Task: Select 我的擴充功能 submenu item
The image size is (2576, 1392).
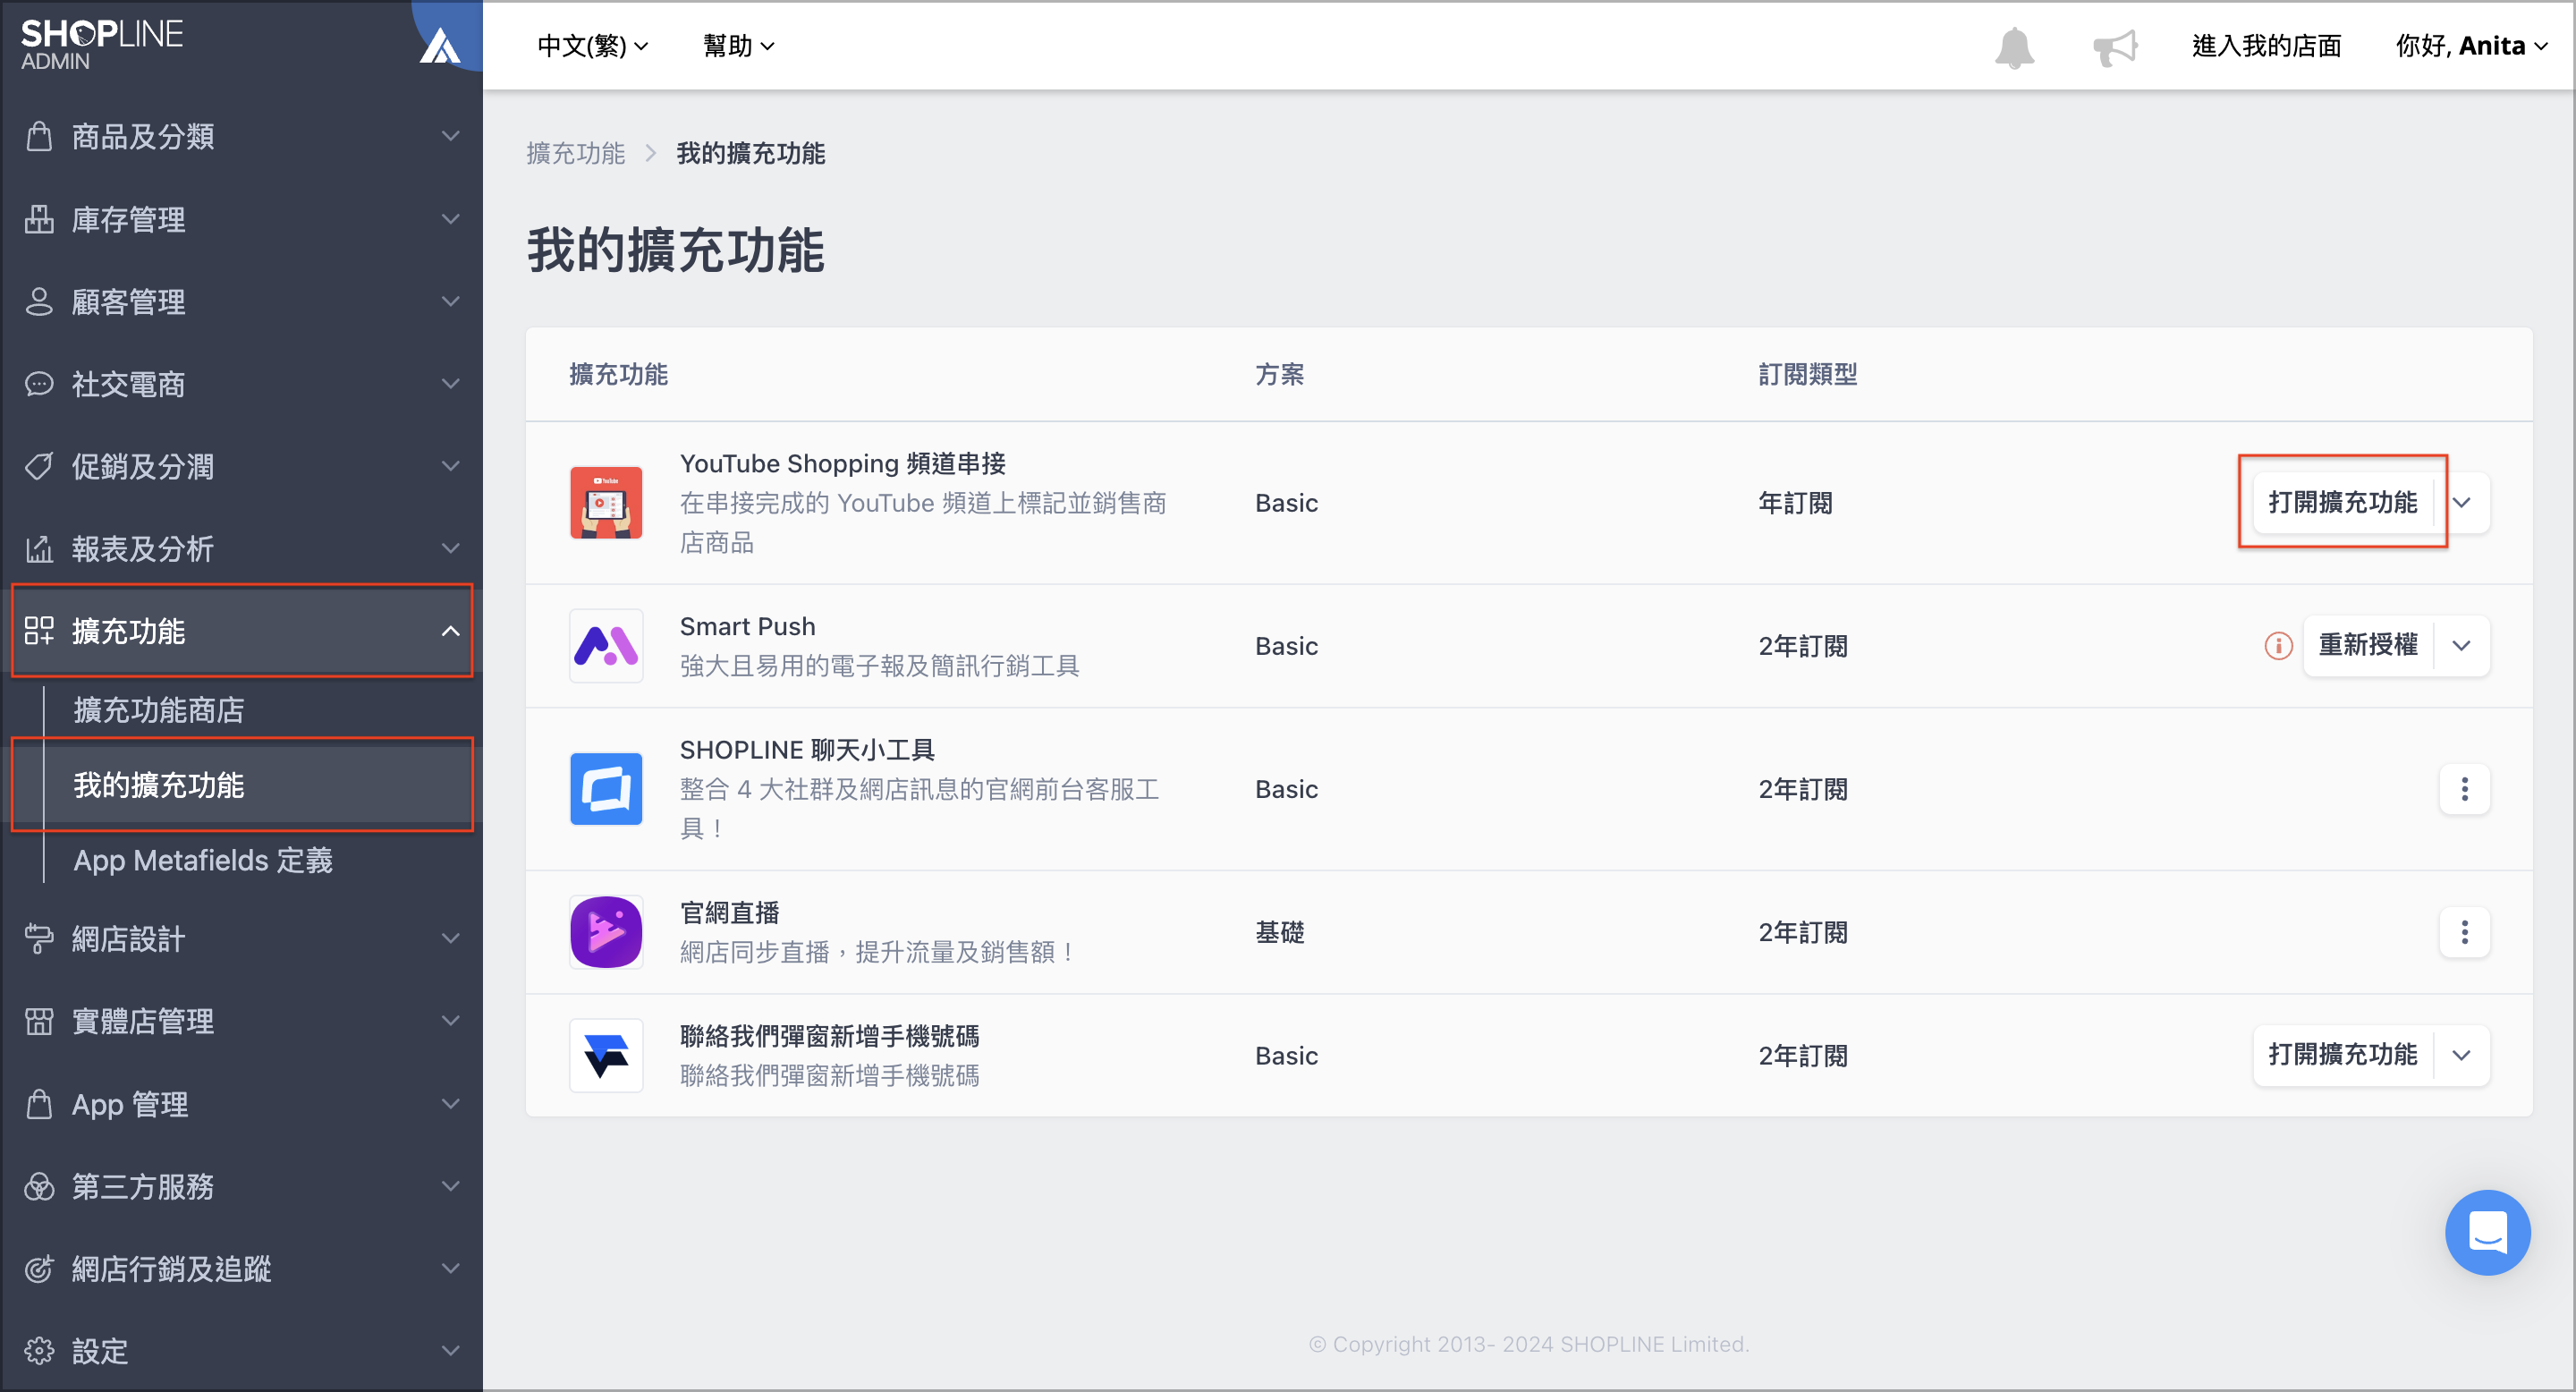Action: click(159, 785)
